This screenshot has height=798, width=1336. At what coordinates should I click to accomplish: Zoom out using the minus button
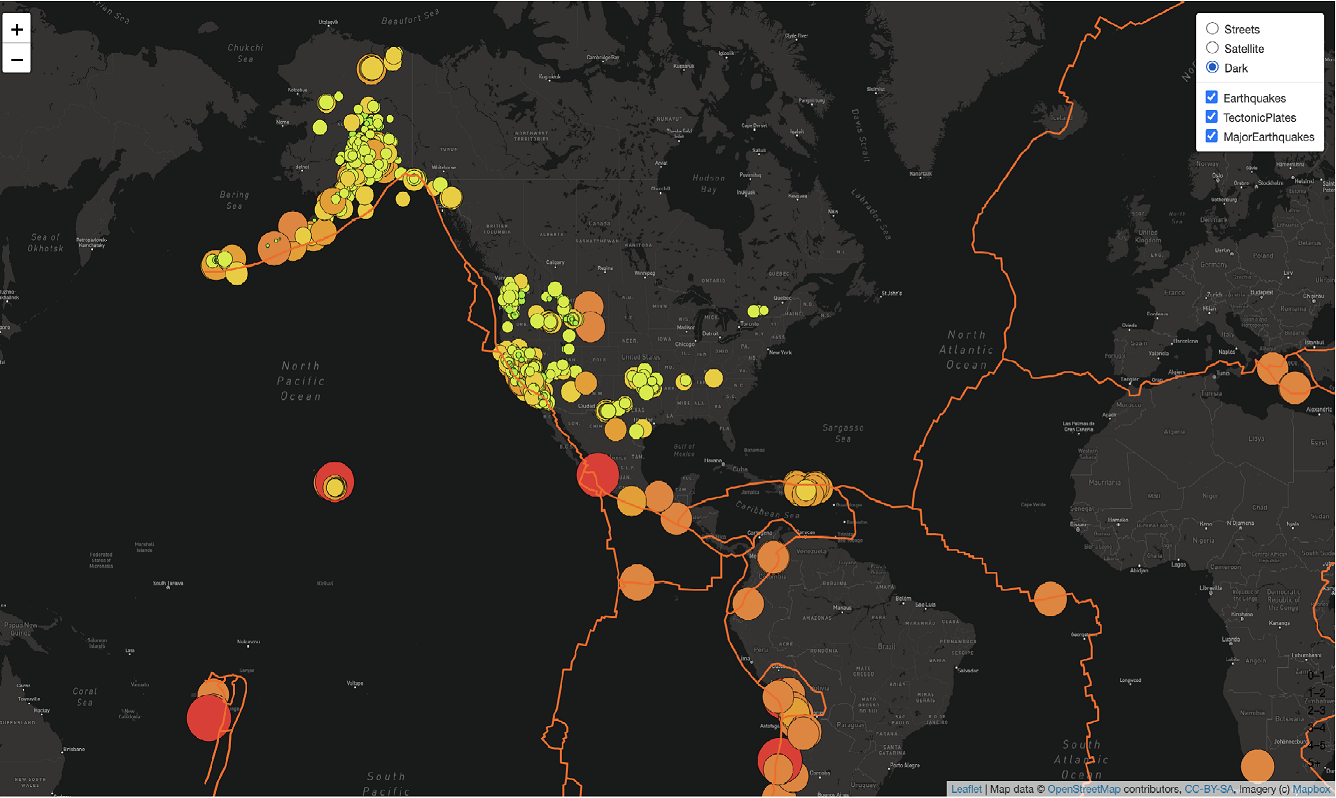coord(16,59)
